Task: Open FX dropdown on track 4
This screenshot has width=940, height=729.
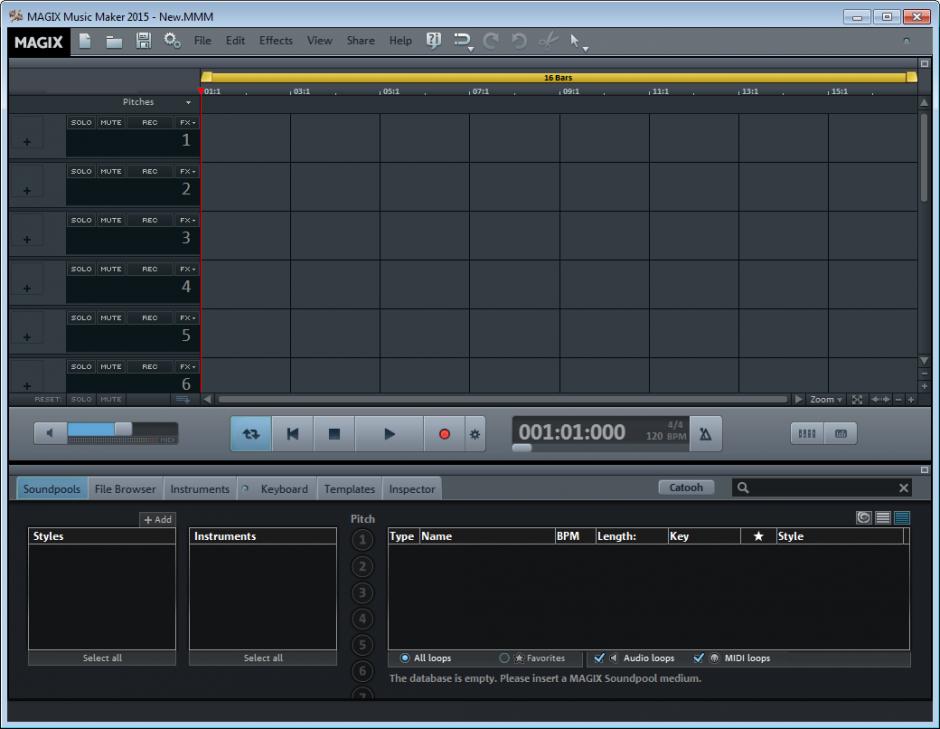Action: coord(188,269)
